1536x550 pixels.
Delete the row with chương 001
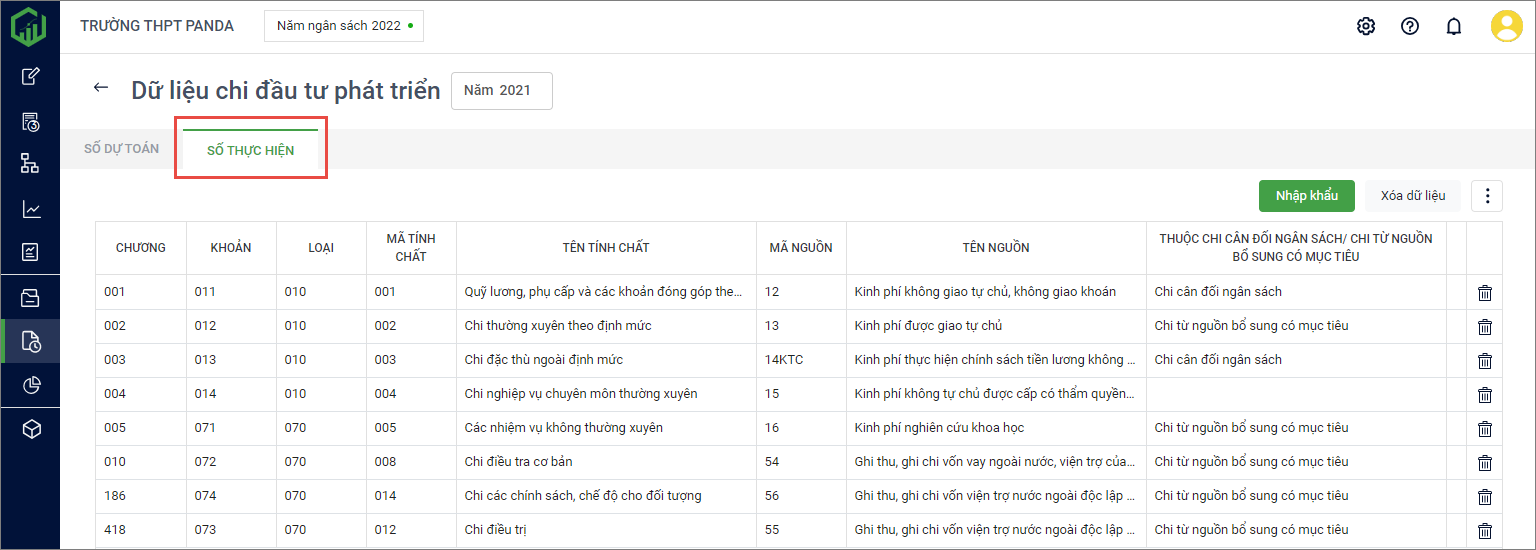point(1485,293)
